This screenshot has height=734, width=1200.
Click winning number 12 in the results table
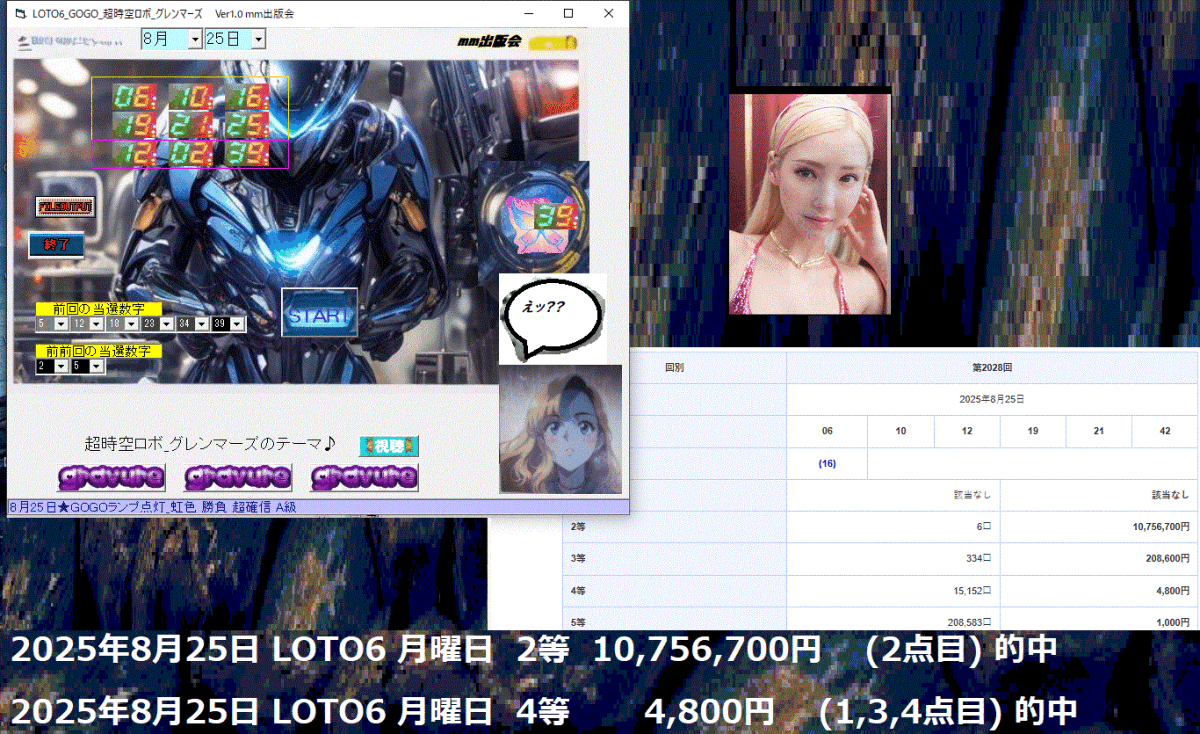point(967,431)
